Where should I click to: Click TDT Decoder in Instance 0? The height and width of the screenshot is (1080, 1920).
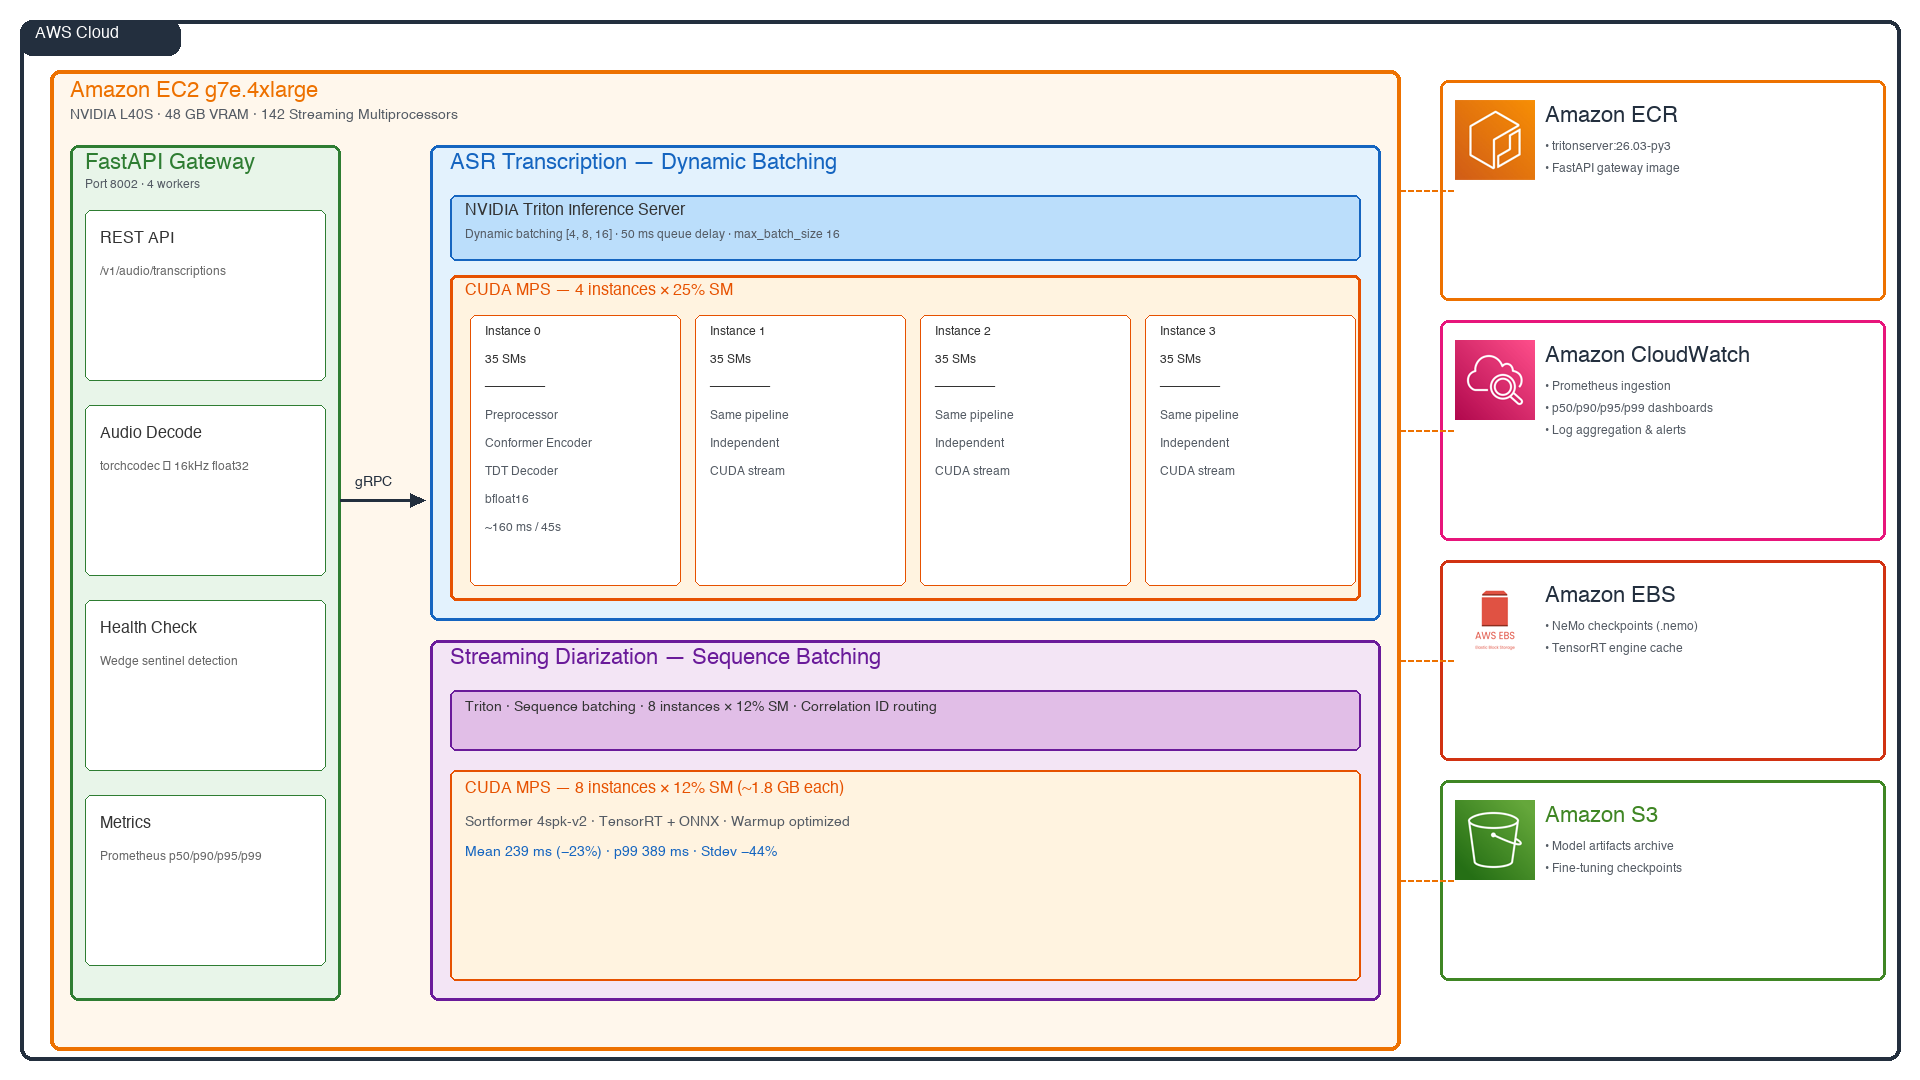click(521, 471)
